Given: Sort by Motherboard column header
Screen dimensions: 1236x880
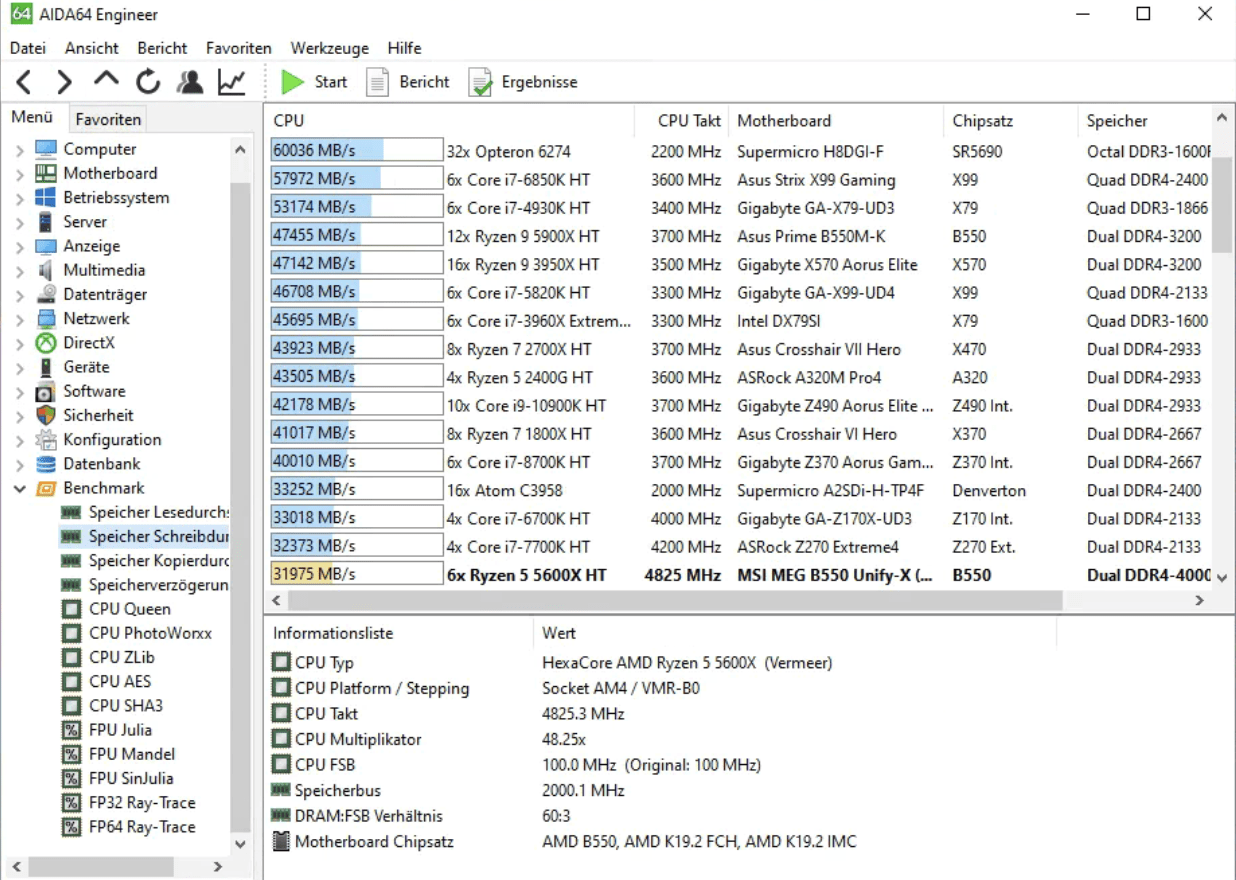Looking at the screenshot, I should point(835,121).
